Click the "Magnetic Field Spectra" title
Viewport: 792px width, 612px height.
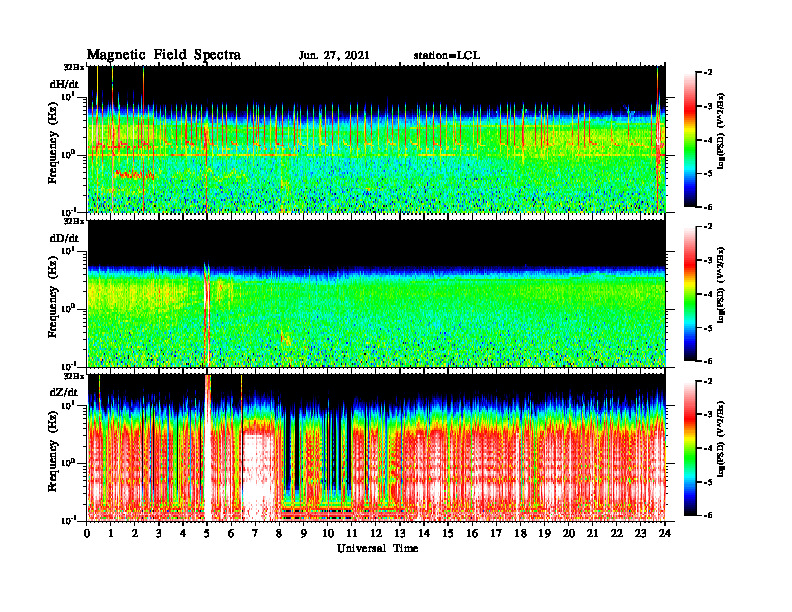pos(164,55)
